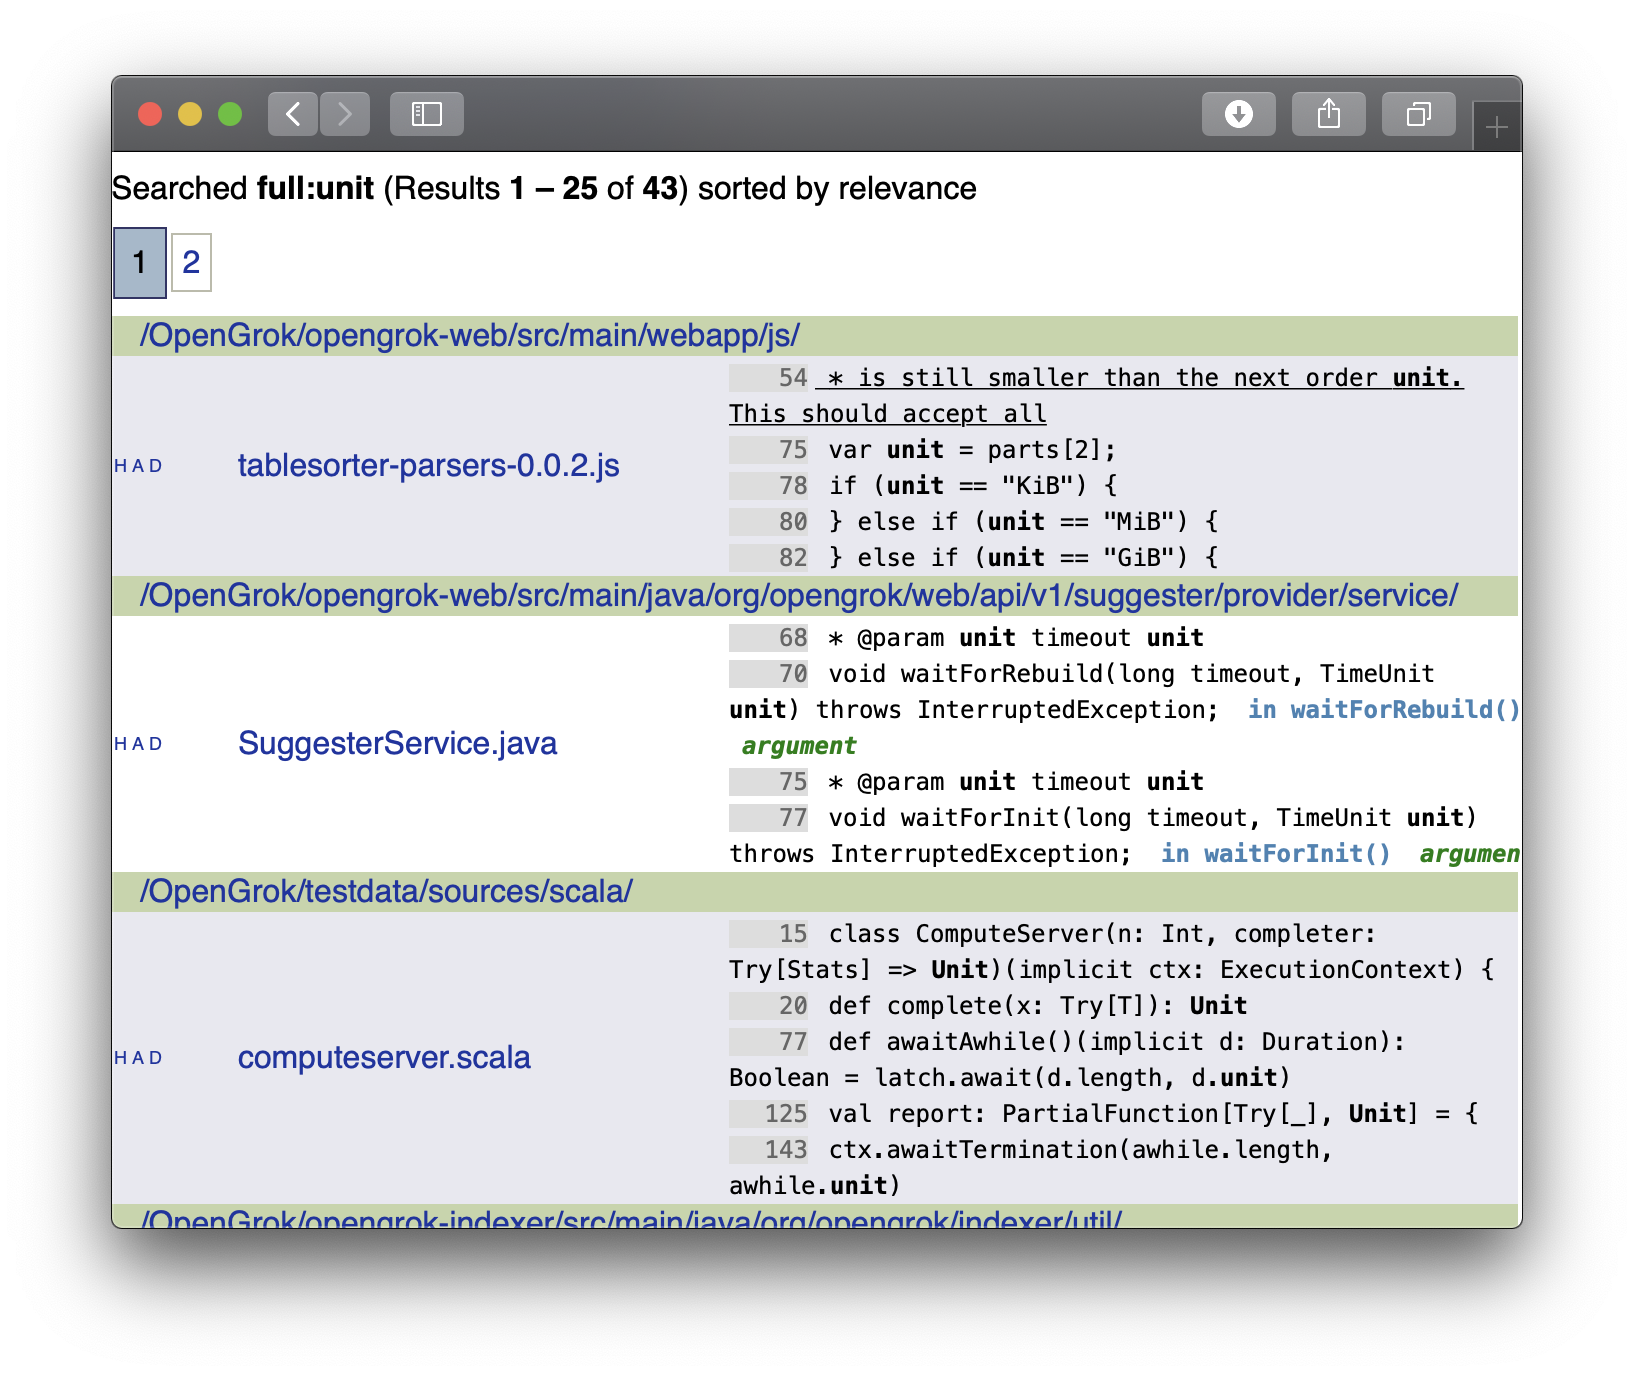Toggle the sidebar panel icon
The width and height of the screenshot is (1634, 1376).
[x=427, y=114]
